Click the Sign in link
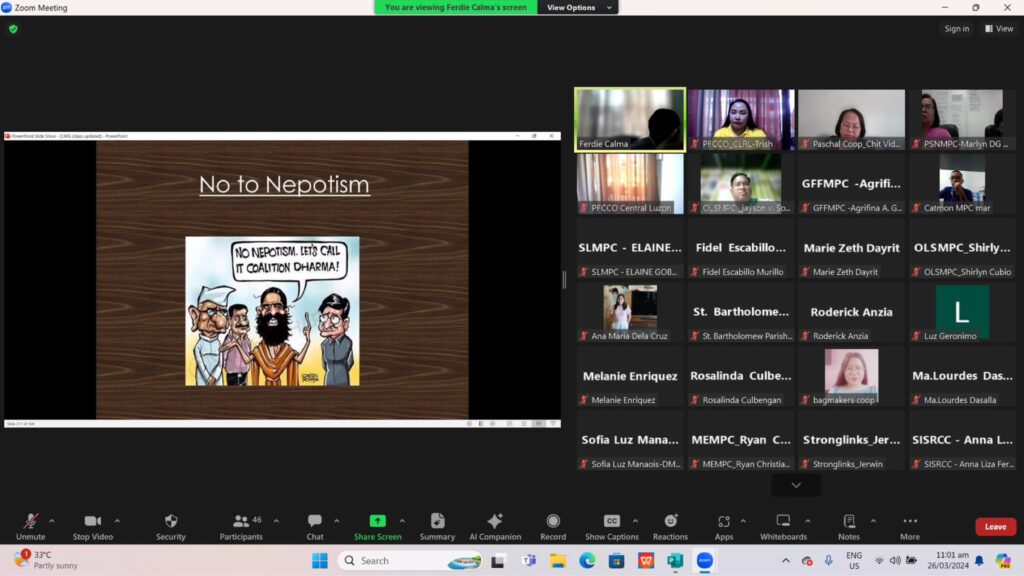1024x576 pixels. tap(957, 29)
